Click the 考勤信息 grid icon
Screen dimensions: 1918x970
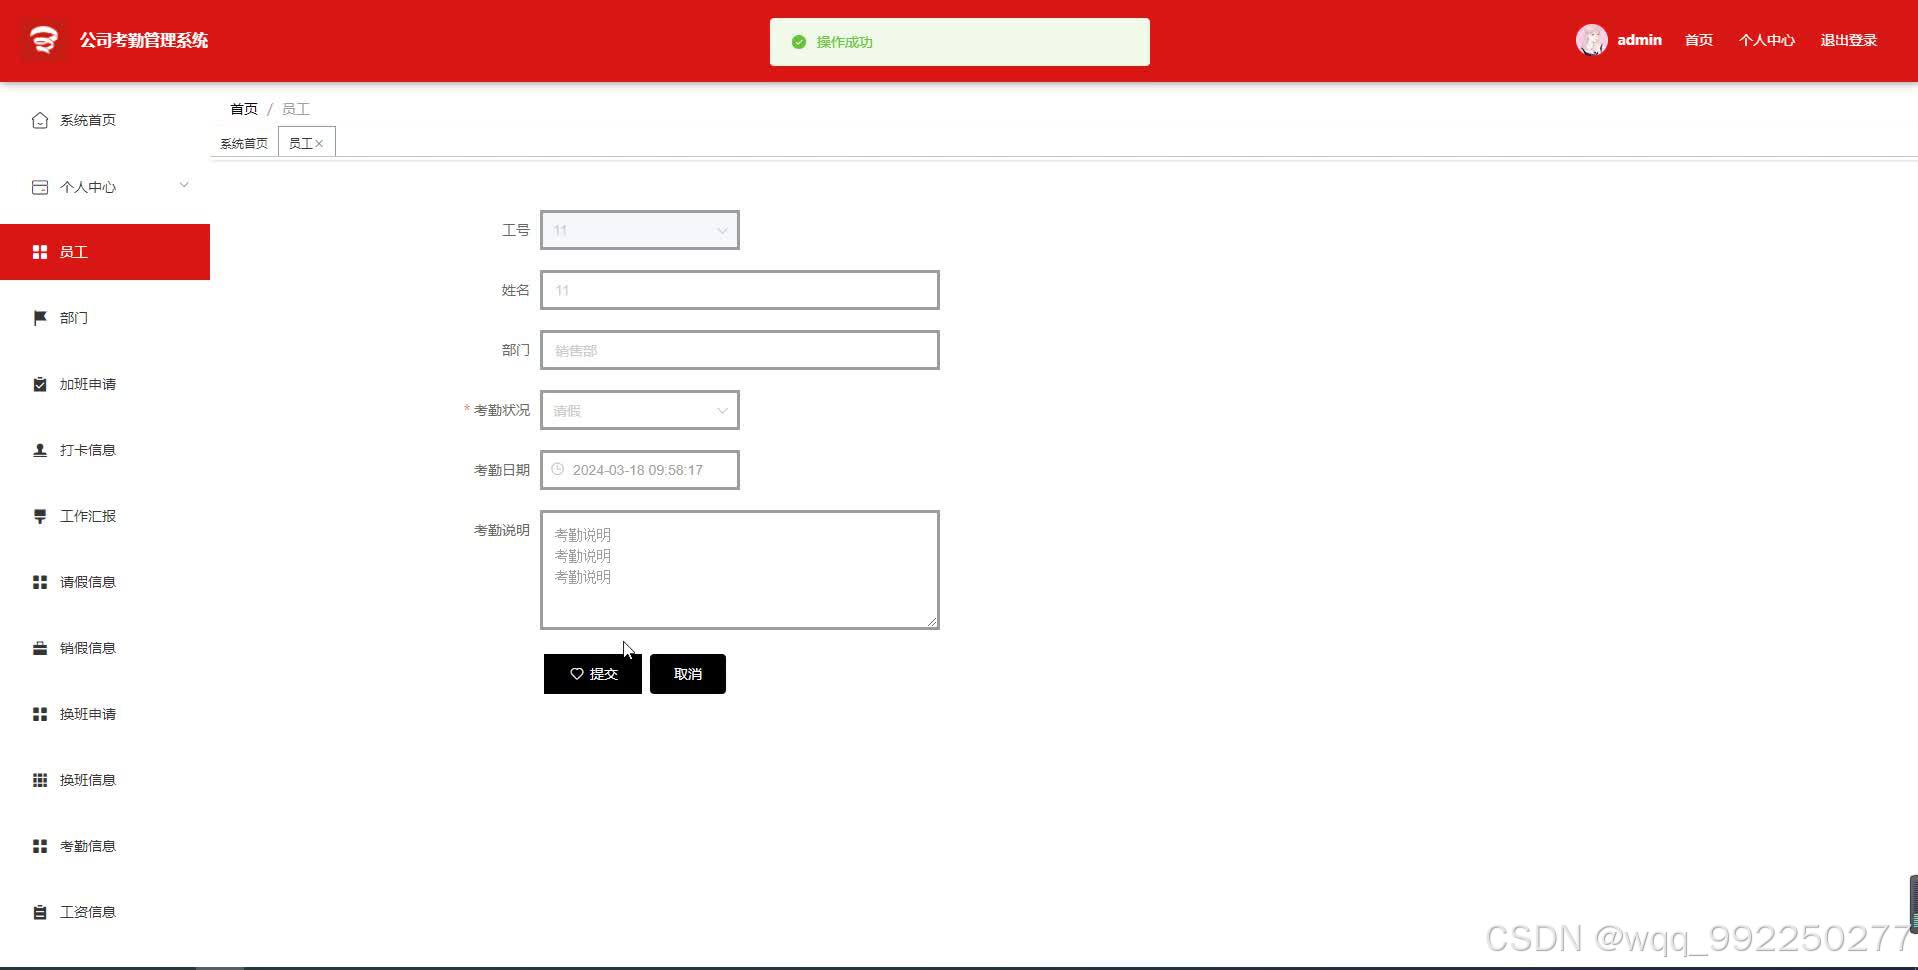40,846
